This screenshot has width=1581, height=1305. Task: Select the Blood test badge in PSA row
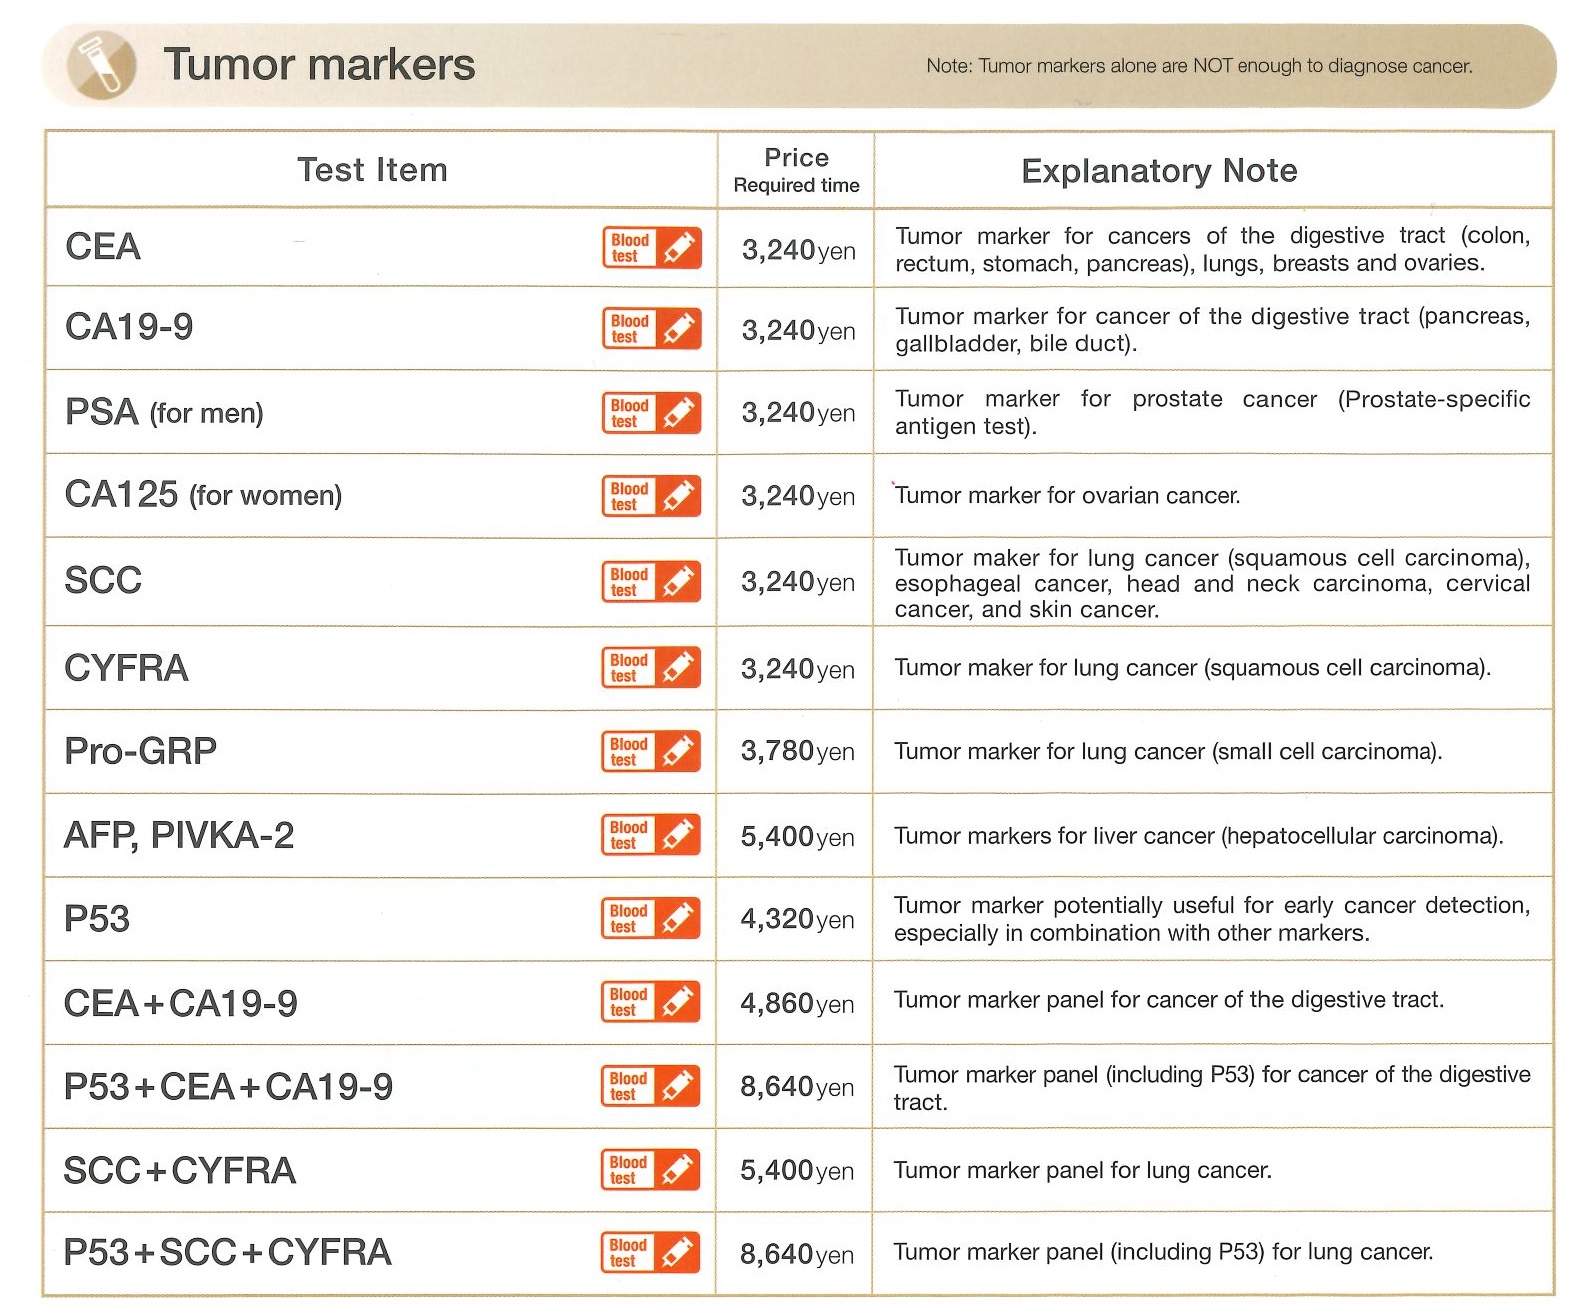click(651, 413)
